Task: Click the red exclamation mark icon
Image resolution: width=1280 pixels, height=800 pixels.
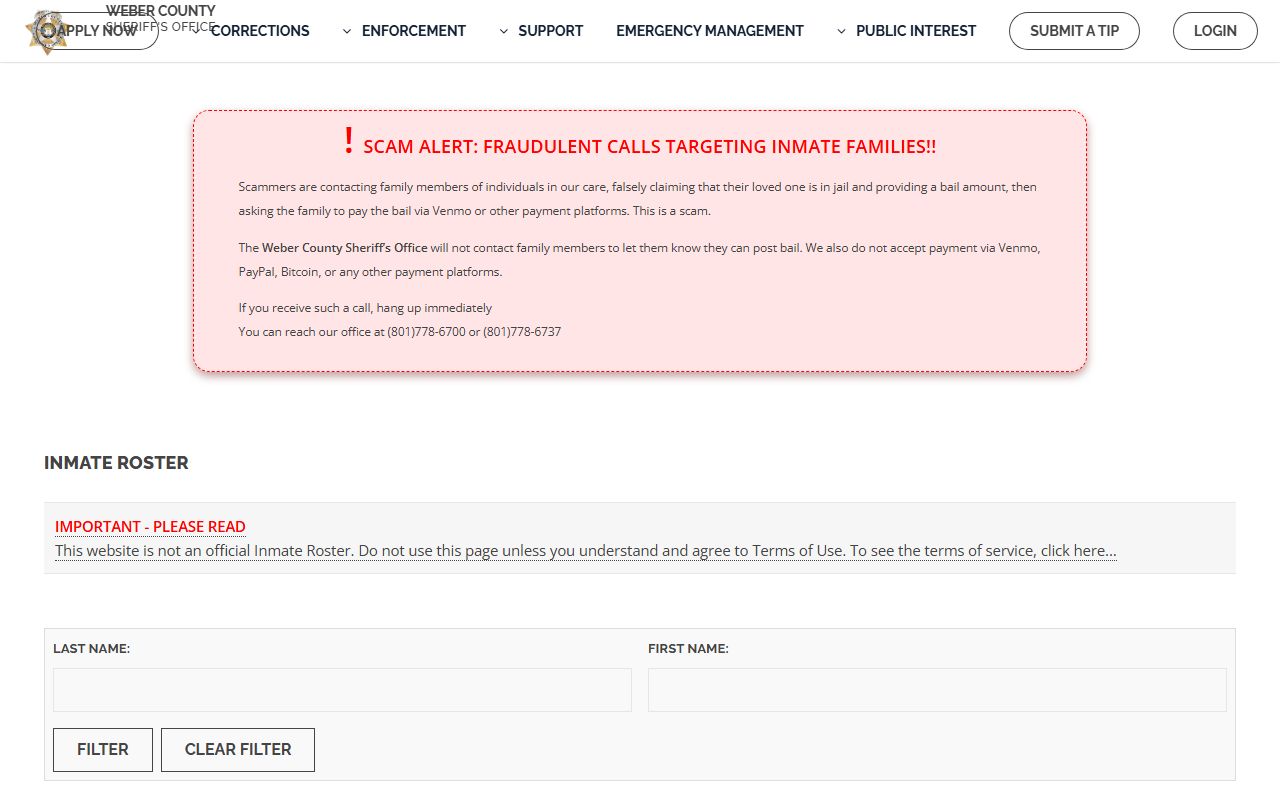Action: (349, 141)
